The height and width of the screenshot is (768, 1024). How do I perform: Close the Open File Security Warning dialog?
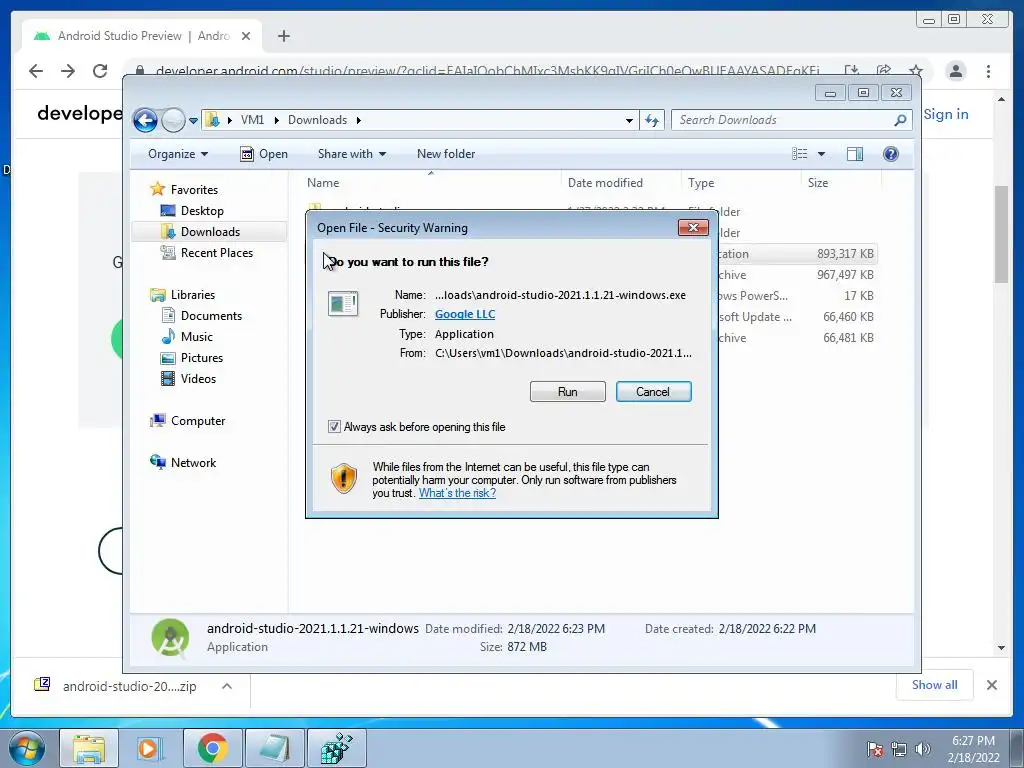tap(693, 227)
